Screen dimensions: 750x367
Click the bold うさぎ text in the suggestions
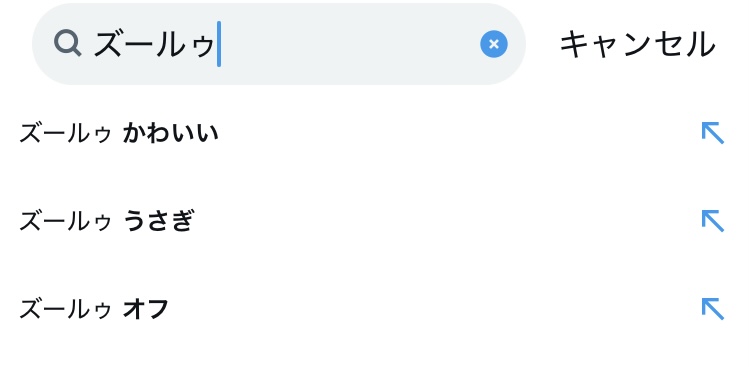(159, 221)
